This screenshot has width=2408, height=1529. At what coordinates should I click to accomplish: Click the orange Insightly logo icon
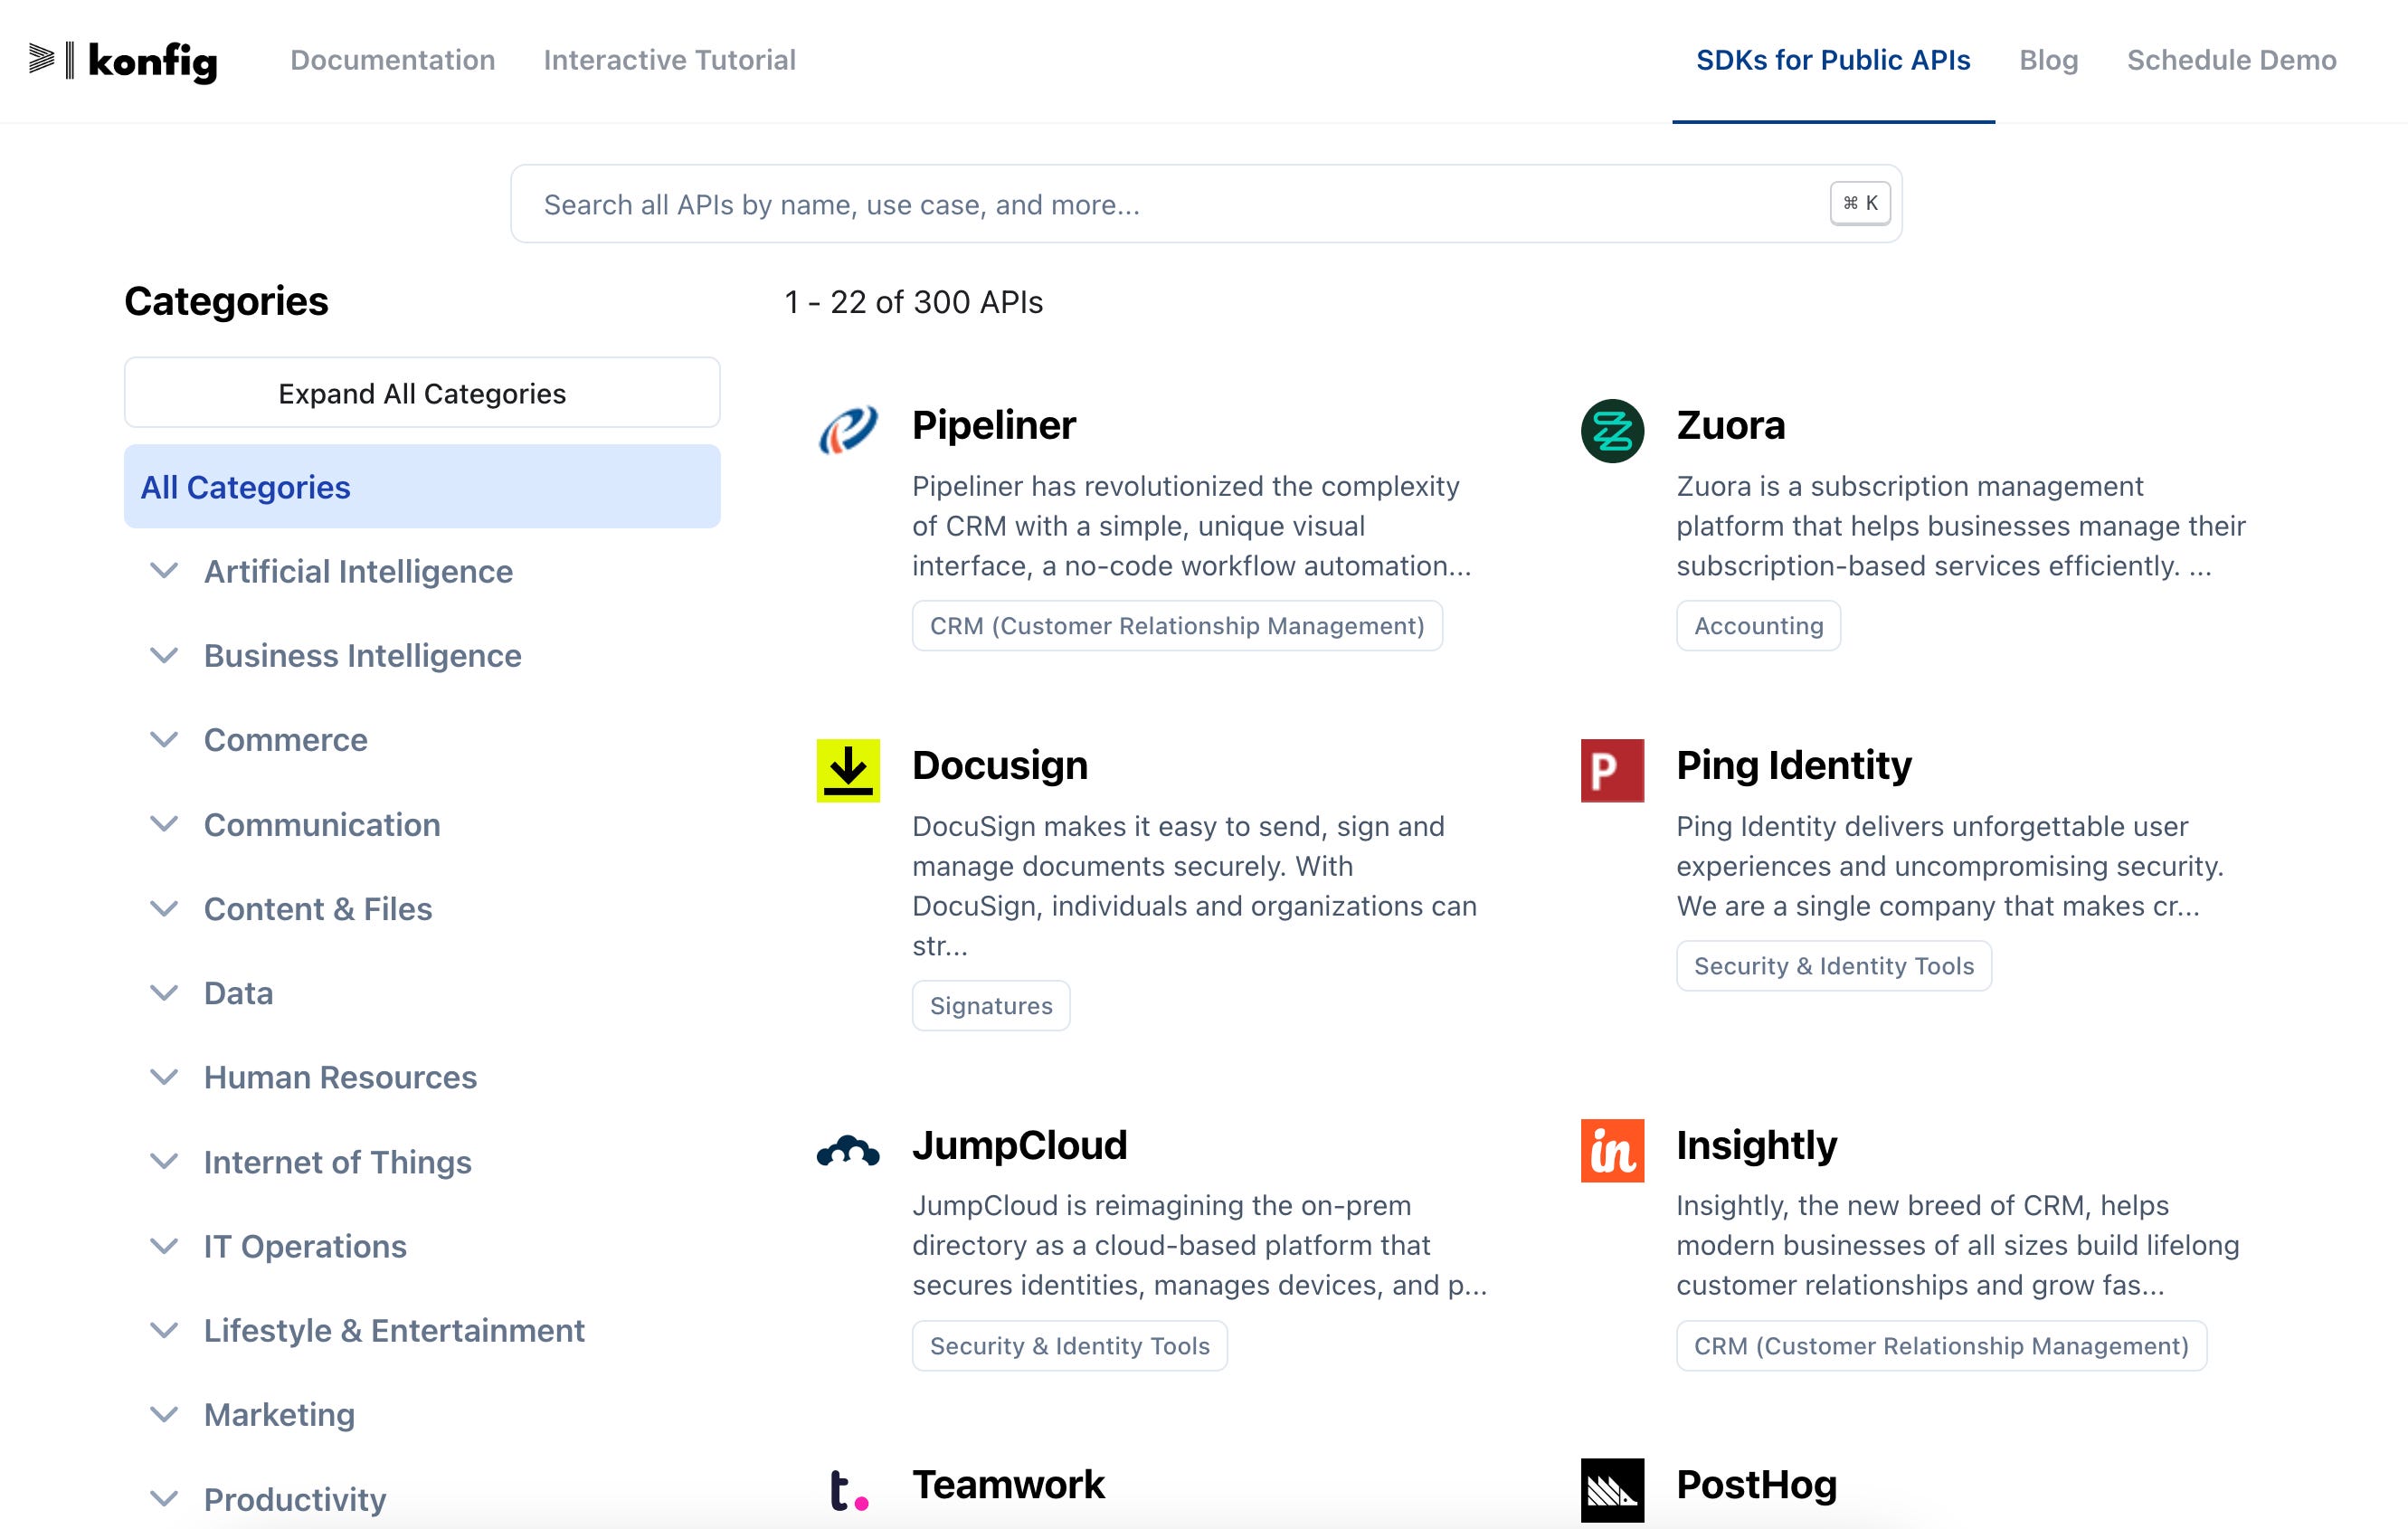[1611, 1150]
